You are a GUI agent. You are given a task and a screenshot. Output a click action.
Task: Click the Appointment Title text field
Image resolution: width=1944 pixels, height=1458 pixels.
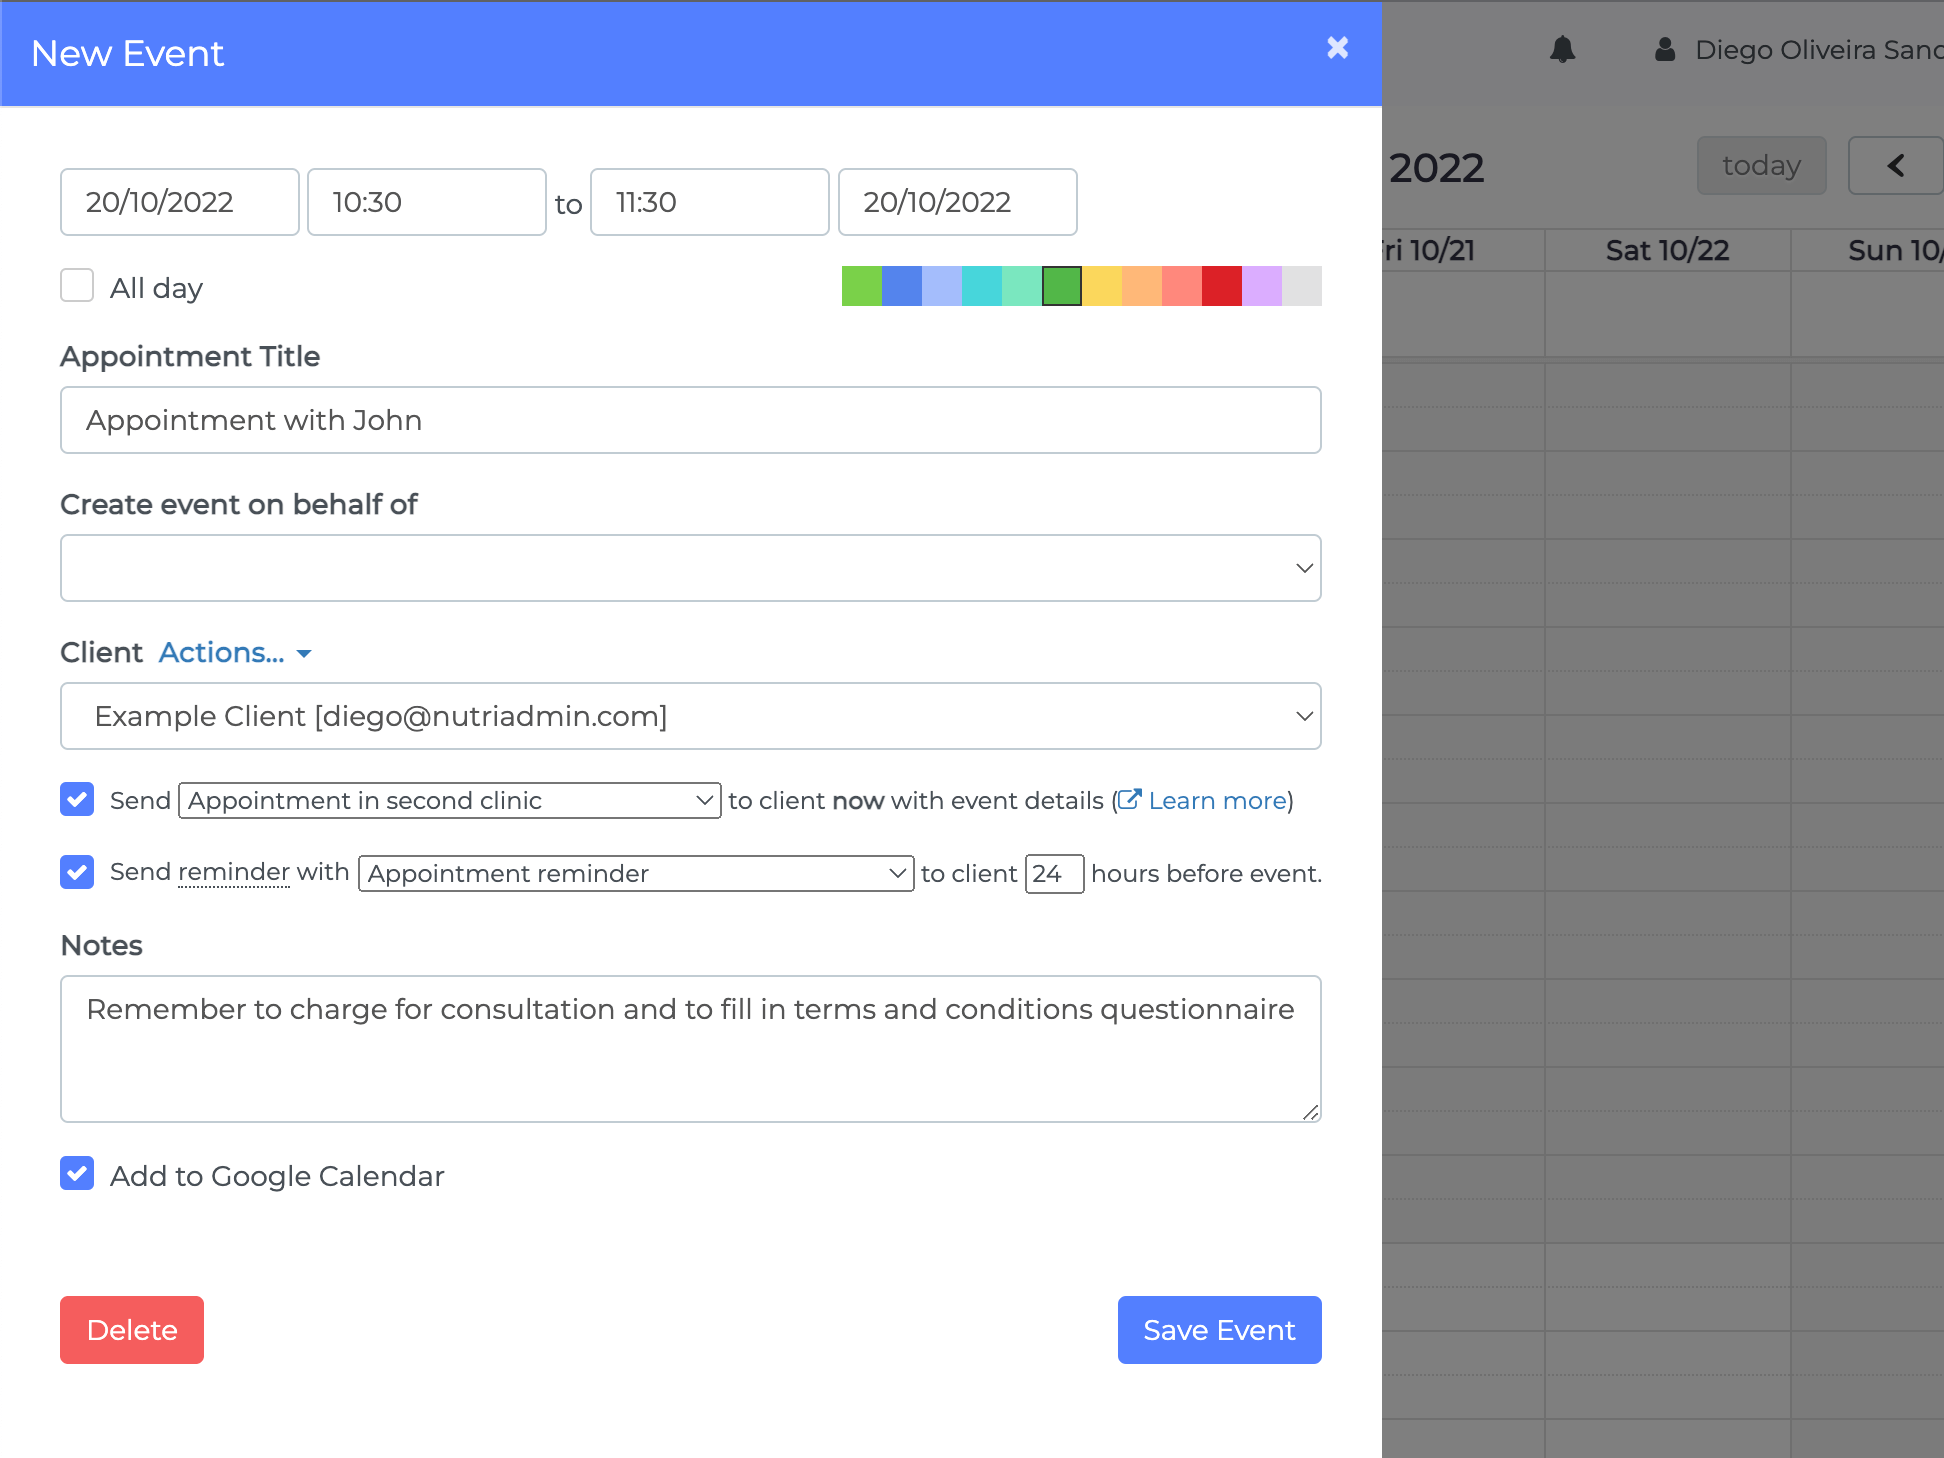[x=690, y=420]
